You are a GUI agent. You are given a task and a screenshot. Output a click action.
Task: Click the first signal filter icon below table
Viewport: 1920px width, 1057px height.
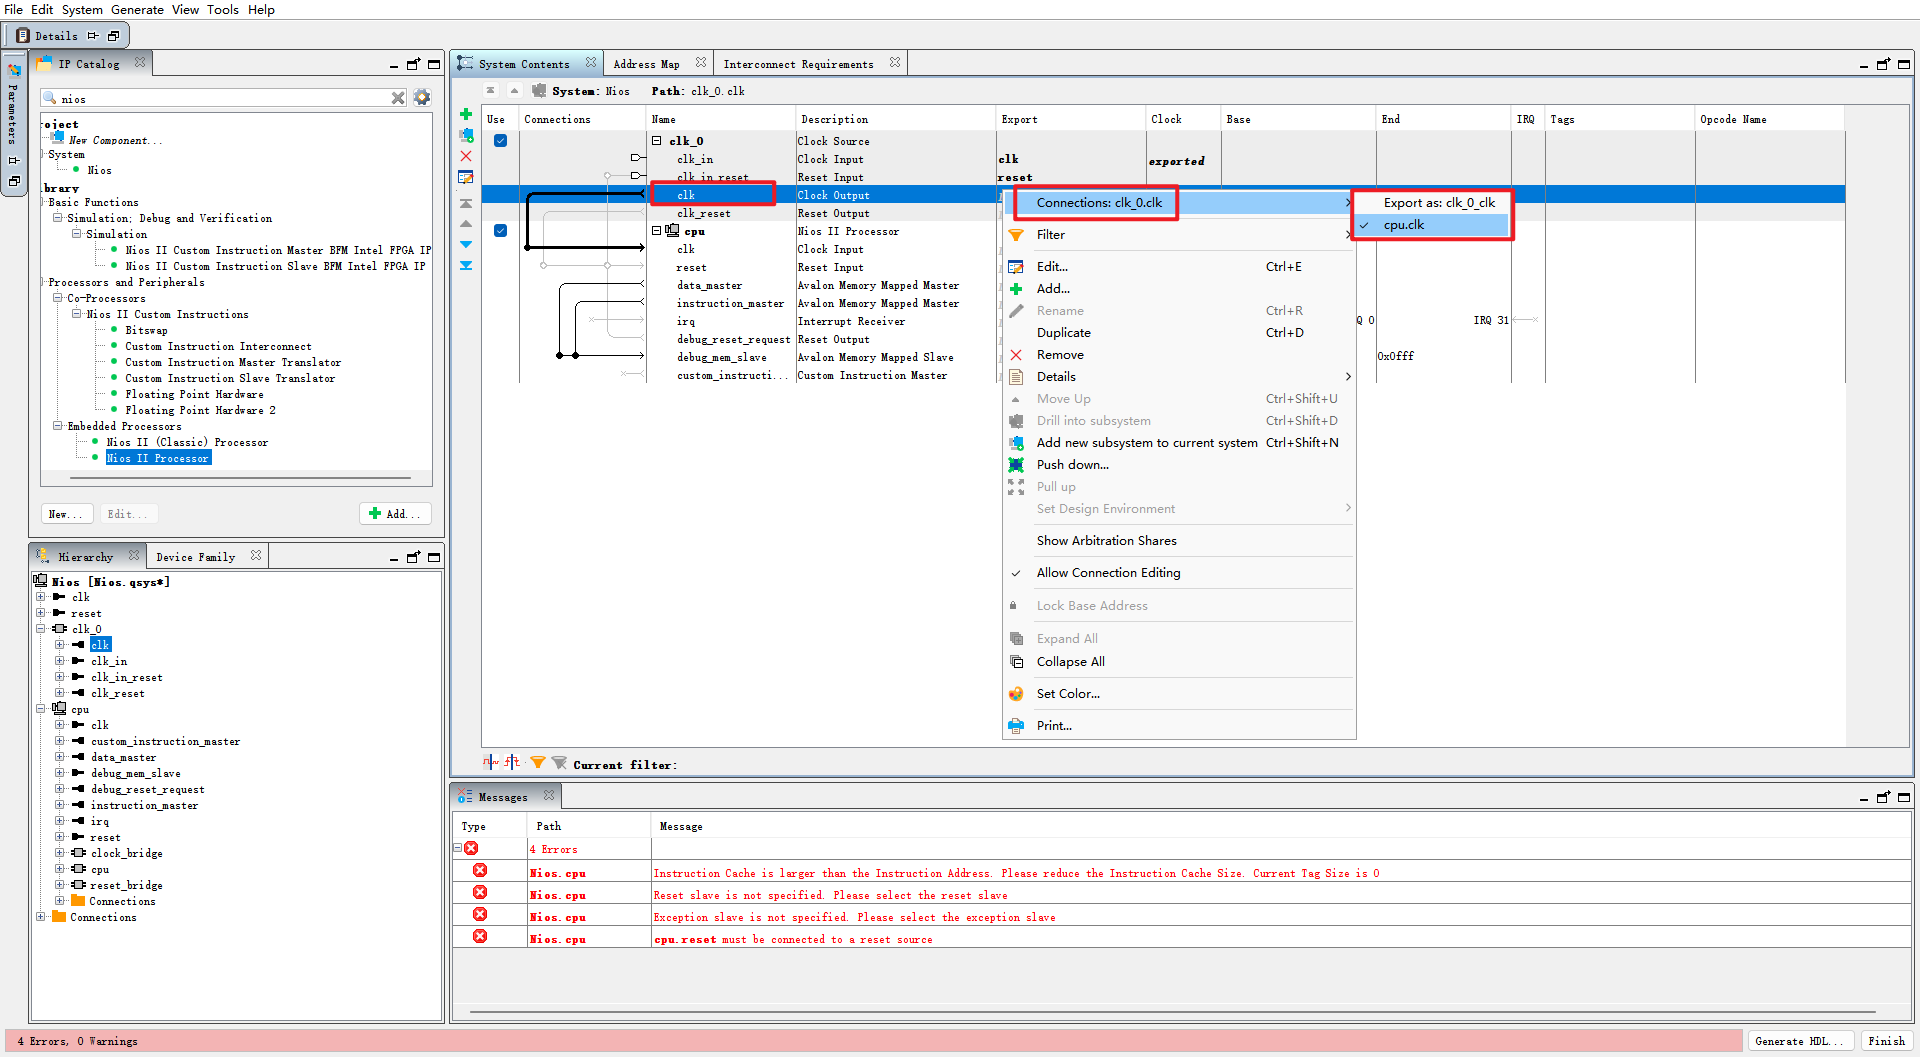[490, 763]
